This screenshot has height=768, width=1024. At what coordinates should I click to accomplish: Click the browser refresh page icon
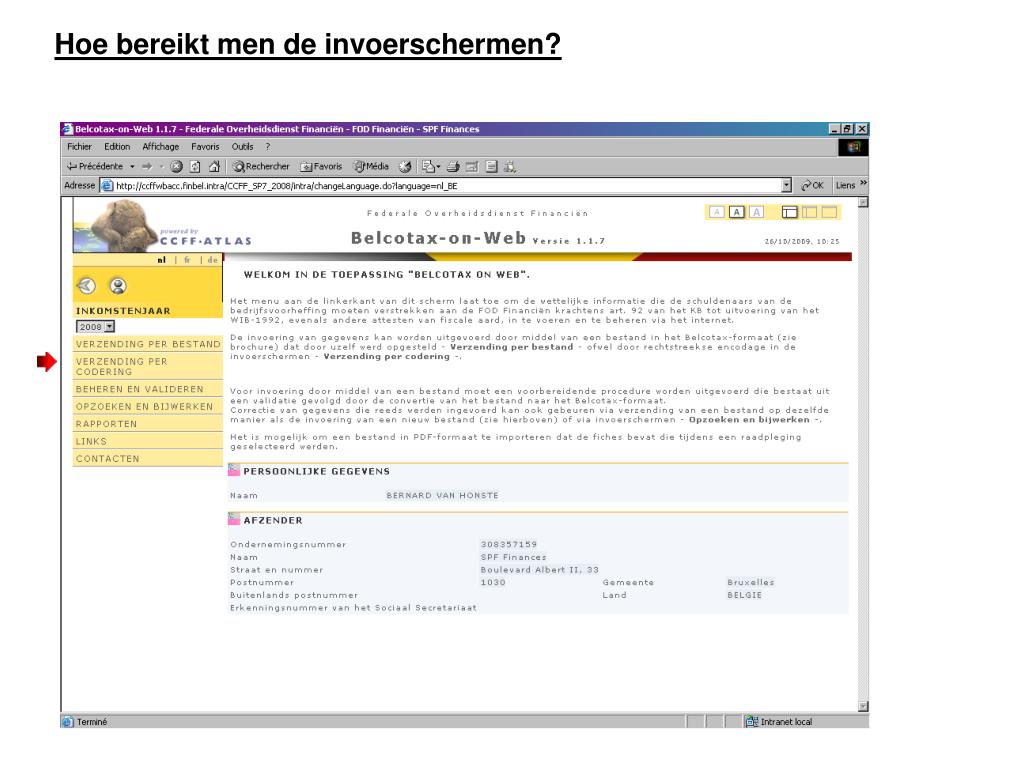tap(195, 167)
